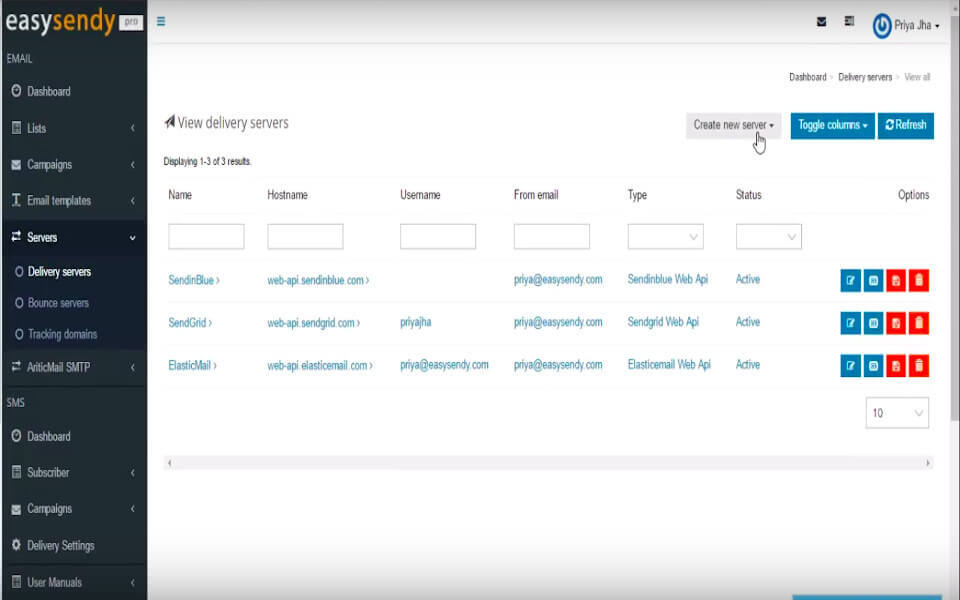This screenshot has height=600, width=960.
Task: Expand User Manuals sidebar menu
Action: [73, 582]
